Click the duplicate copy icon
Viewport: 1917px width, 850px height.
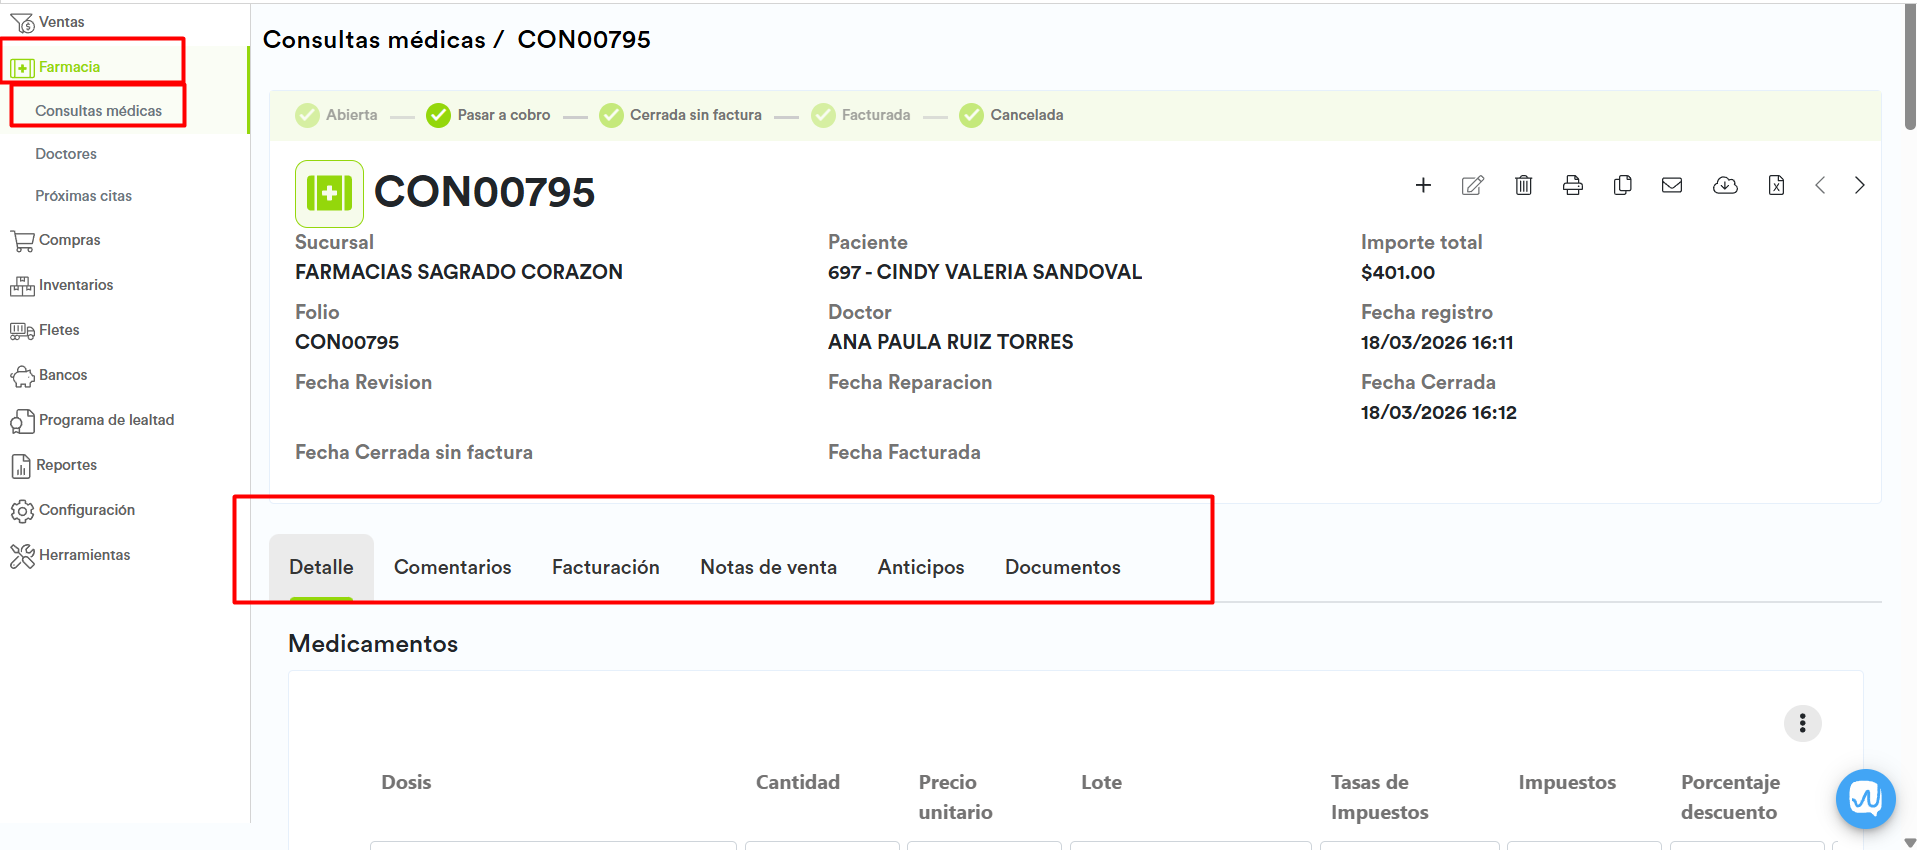point(1623,185)
